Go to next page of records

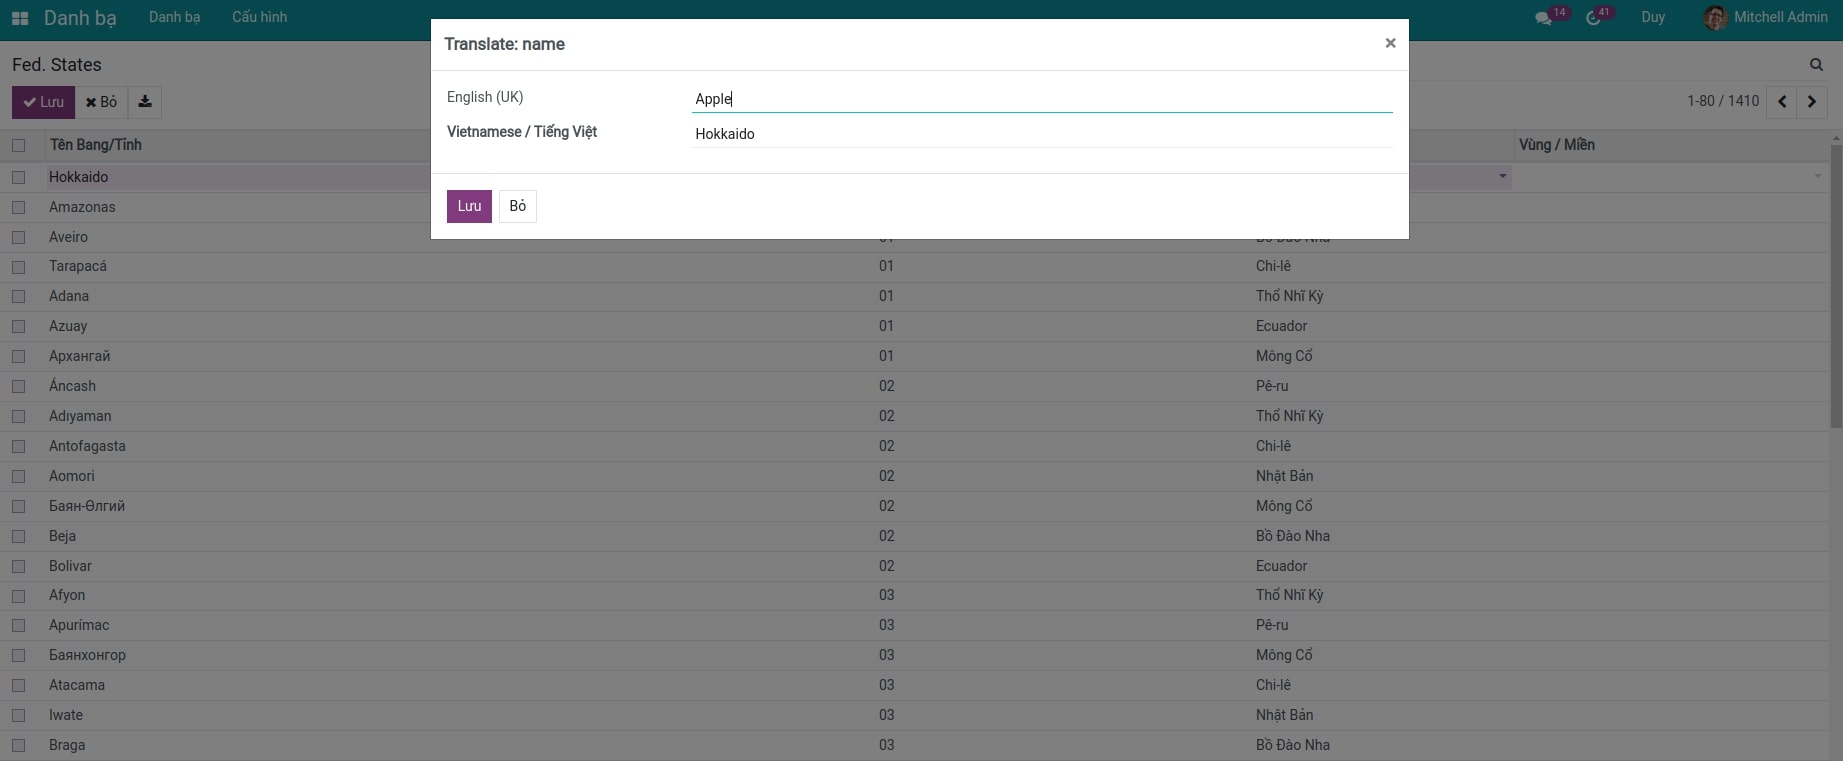(1811, 102)
